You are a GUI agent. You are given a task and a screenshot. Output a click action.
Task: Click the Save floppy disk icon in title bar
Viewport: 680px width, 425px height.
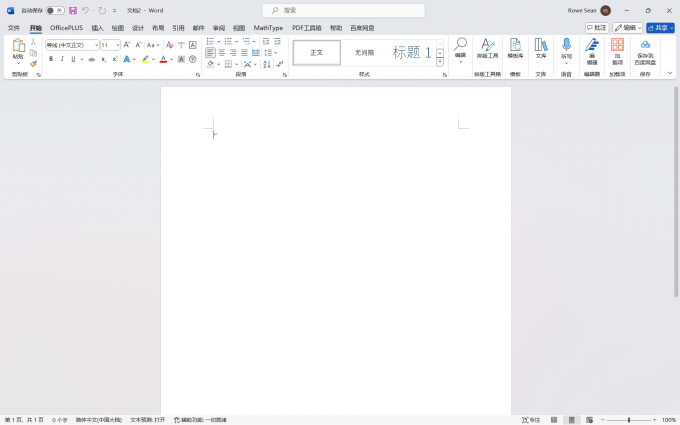(73, 10)
